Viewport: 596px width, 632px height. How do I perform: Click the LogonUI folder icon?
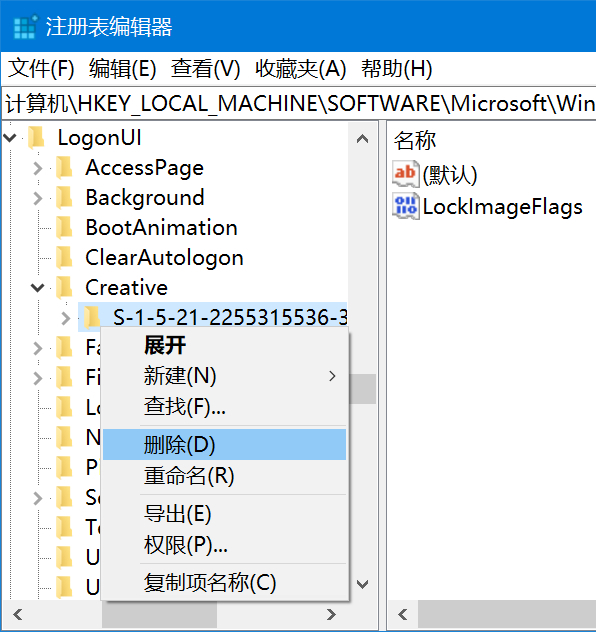[x=37, y=137]
